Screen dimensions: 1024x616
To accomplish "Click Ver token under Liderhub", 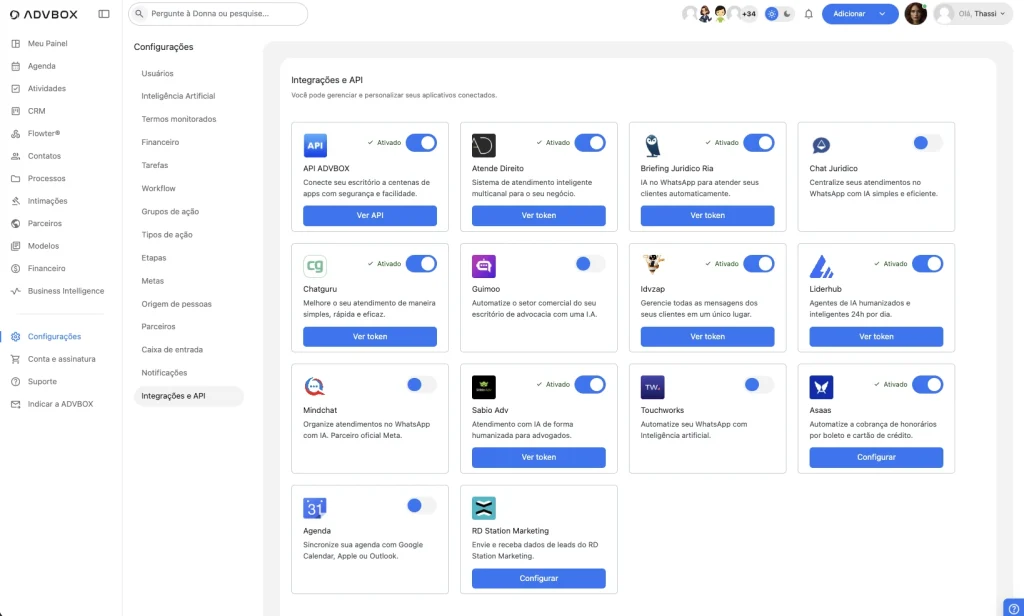I will click(876, 336).
